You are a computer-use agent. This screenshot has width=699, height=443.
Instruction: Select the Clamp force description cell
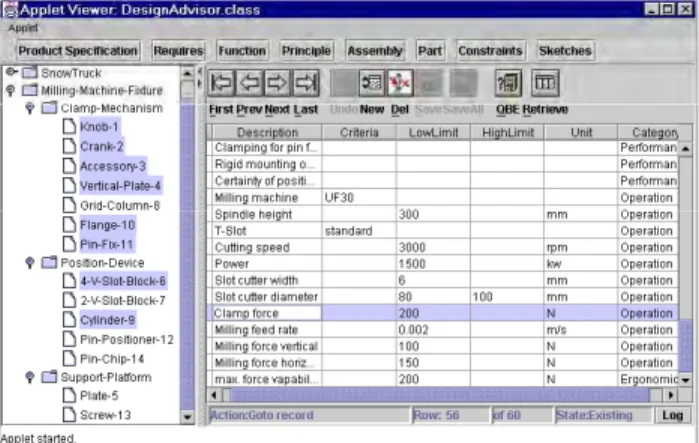click(267, 313)
